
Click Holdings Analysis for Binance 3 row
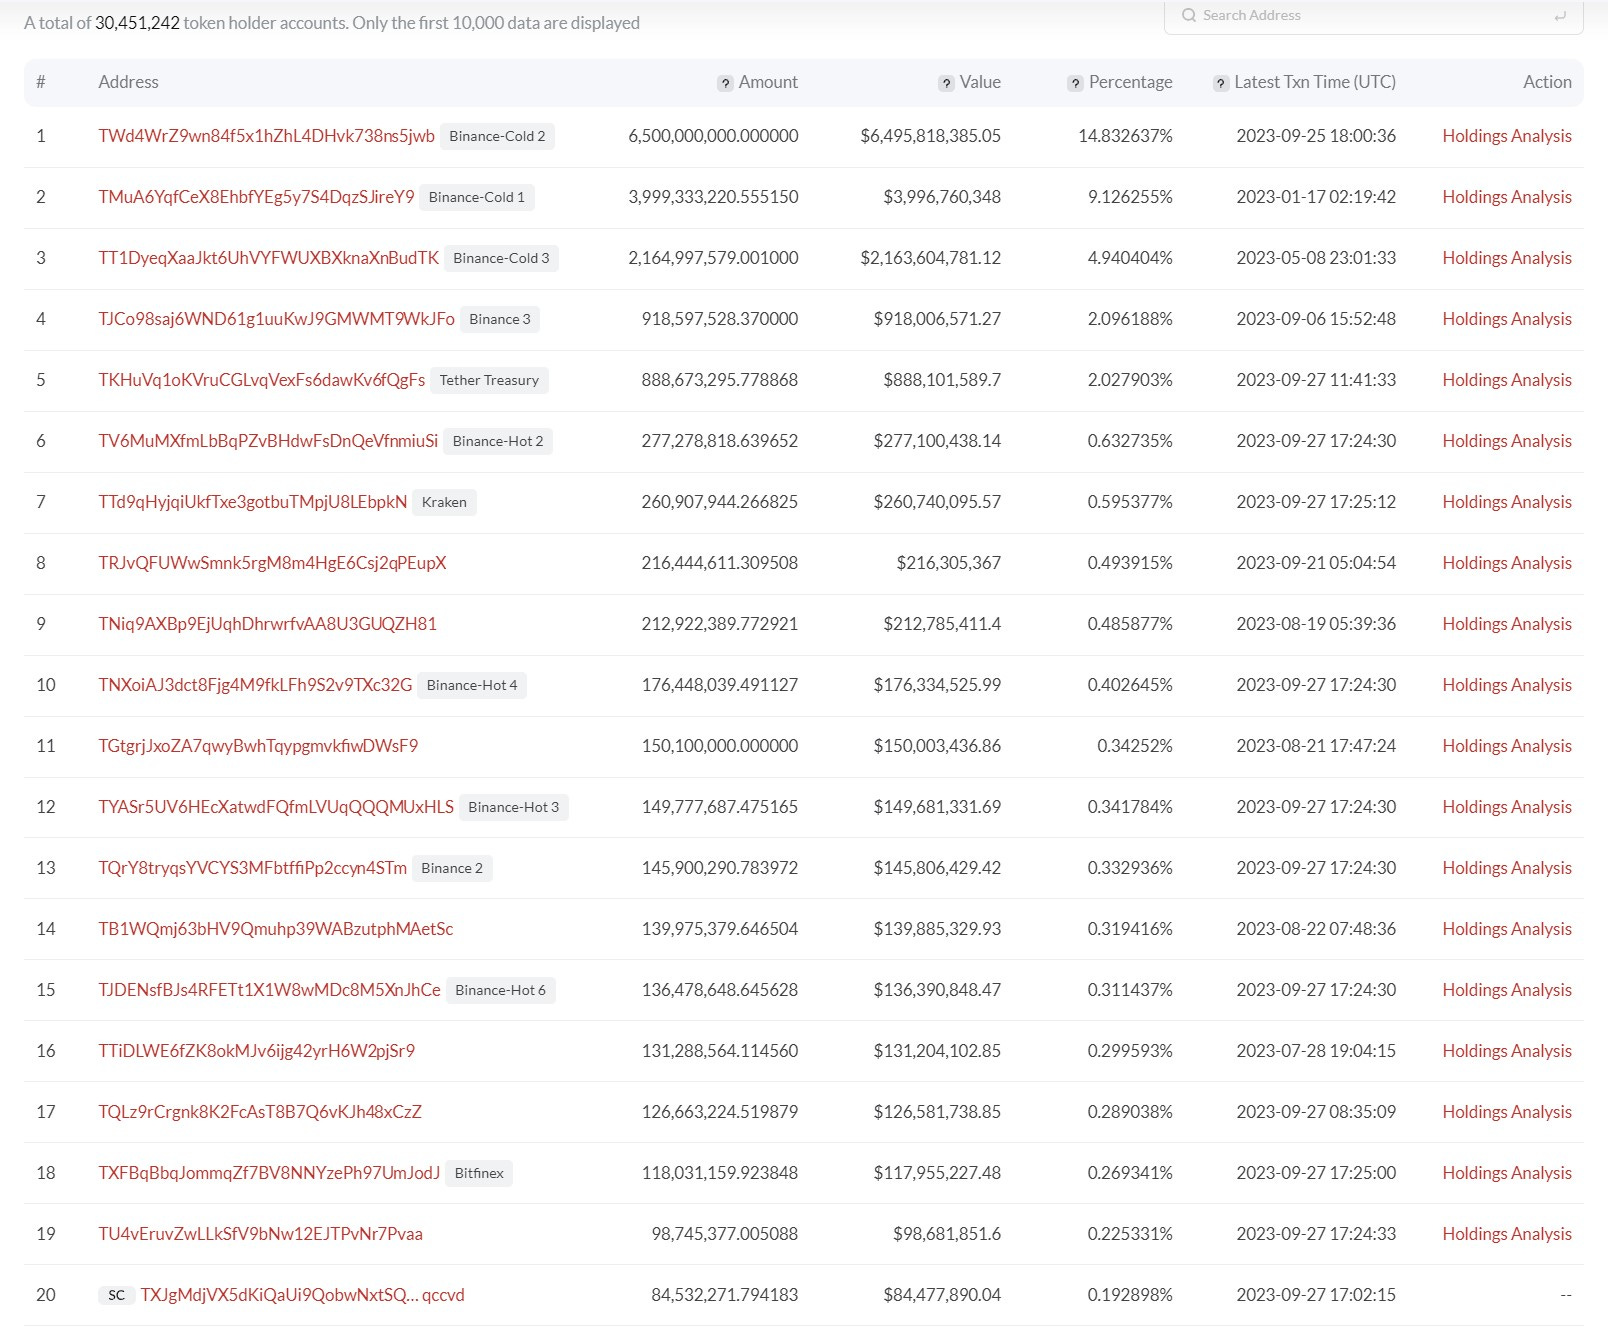pos(1506,319)
